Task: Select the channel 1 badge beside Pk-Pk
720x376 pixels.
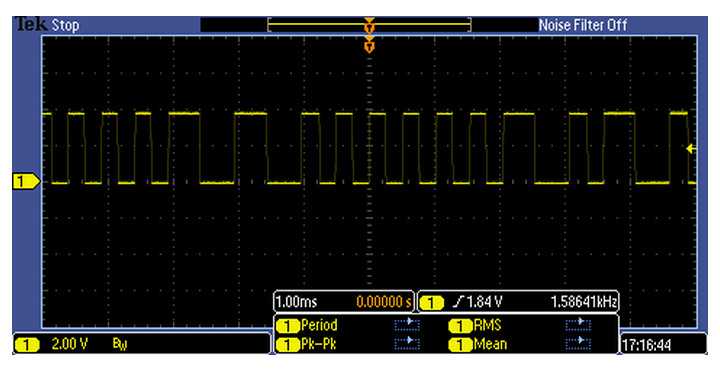Action: click(287, 344)
